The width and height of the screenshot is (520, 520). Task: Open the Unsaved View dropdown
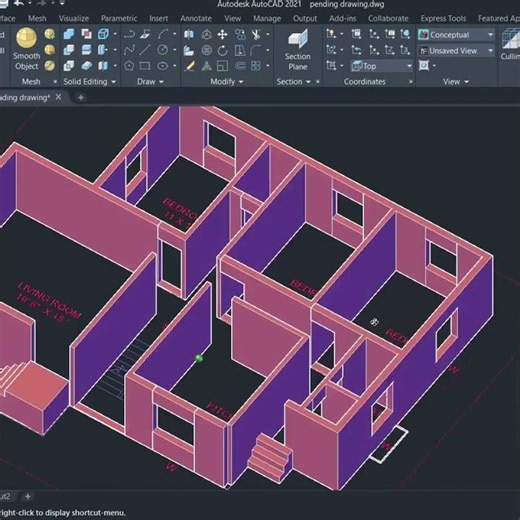click(456, 51)
